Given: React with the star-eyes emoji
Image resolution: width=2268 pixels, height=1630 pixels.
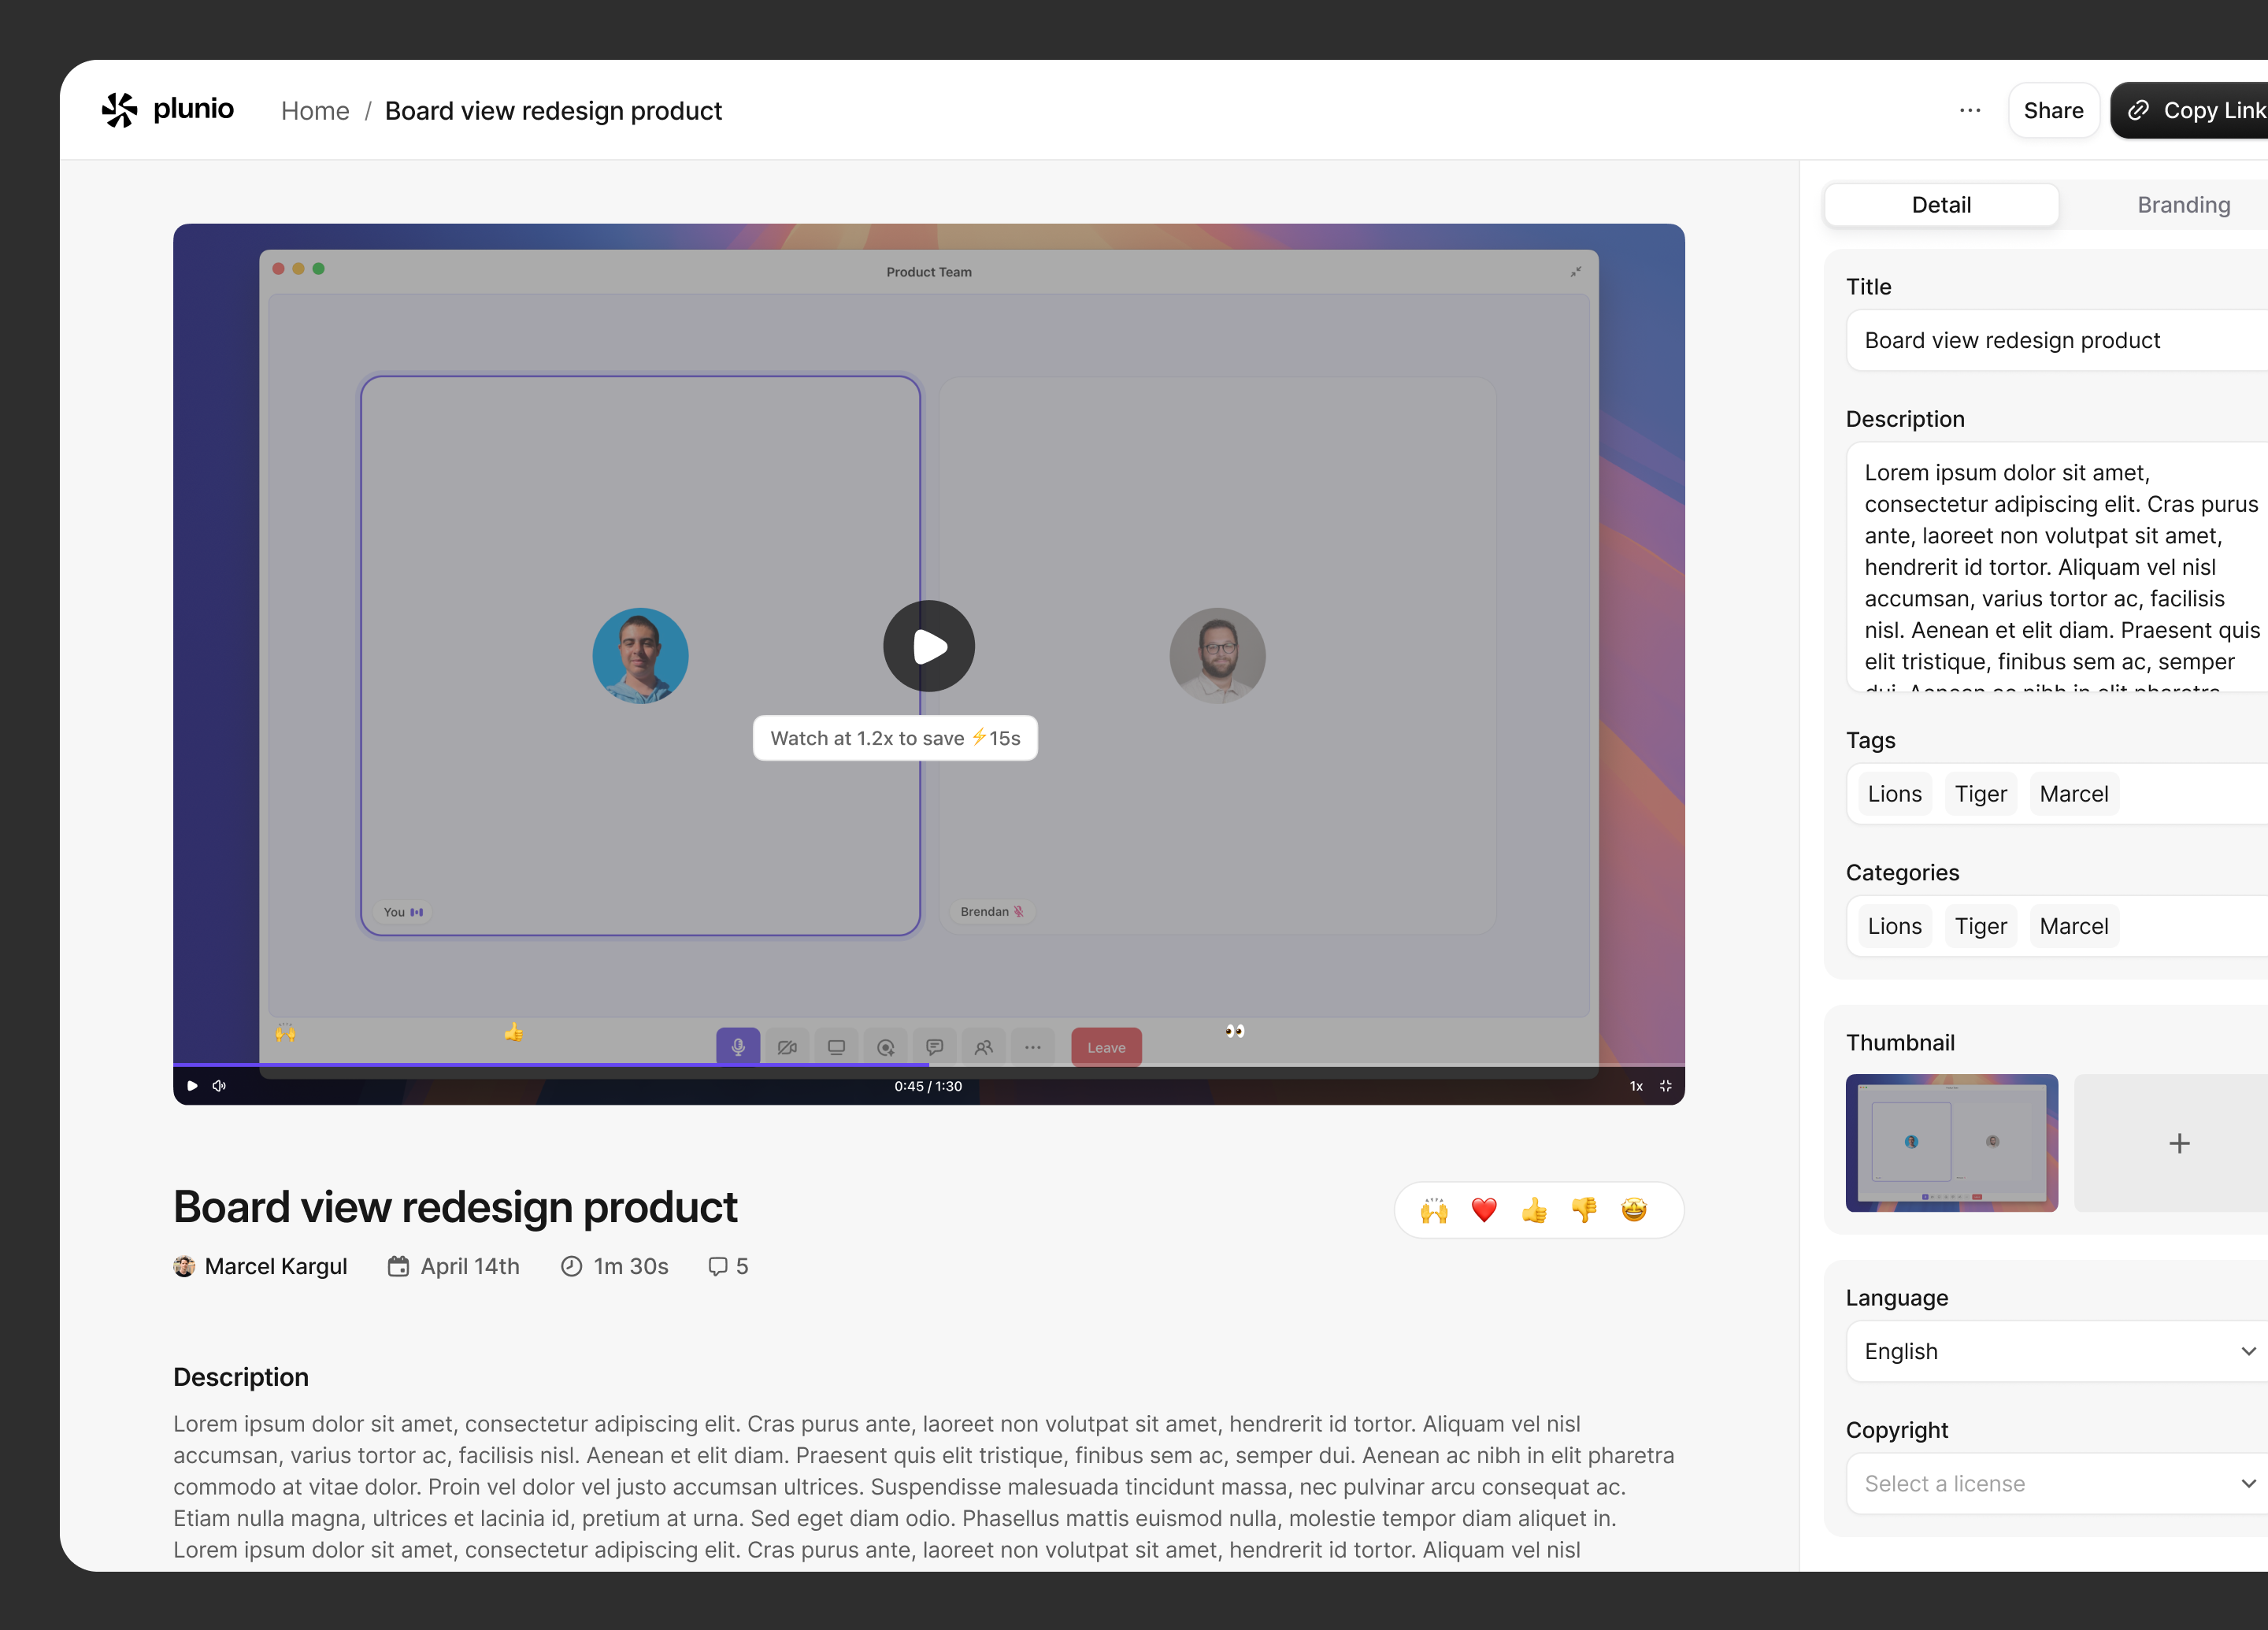Looking at the screenshot, I should [x=1634, y=1210].
